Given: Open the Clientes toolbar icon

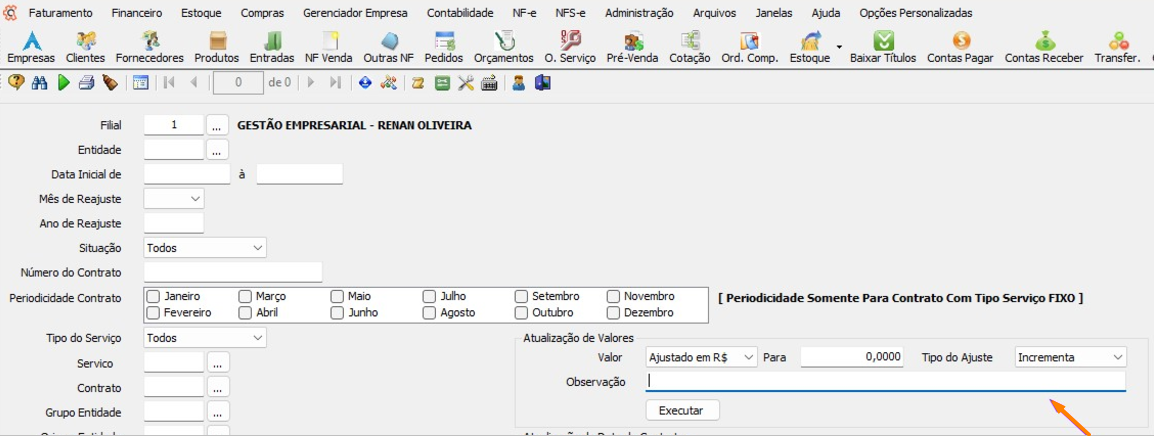Looking at the screenshot, I should click(x=85, y=47).
